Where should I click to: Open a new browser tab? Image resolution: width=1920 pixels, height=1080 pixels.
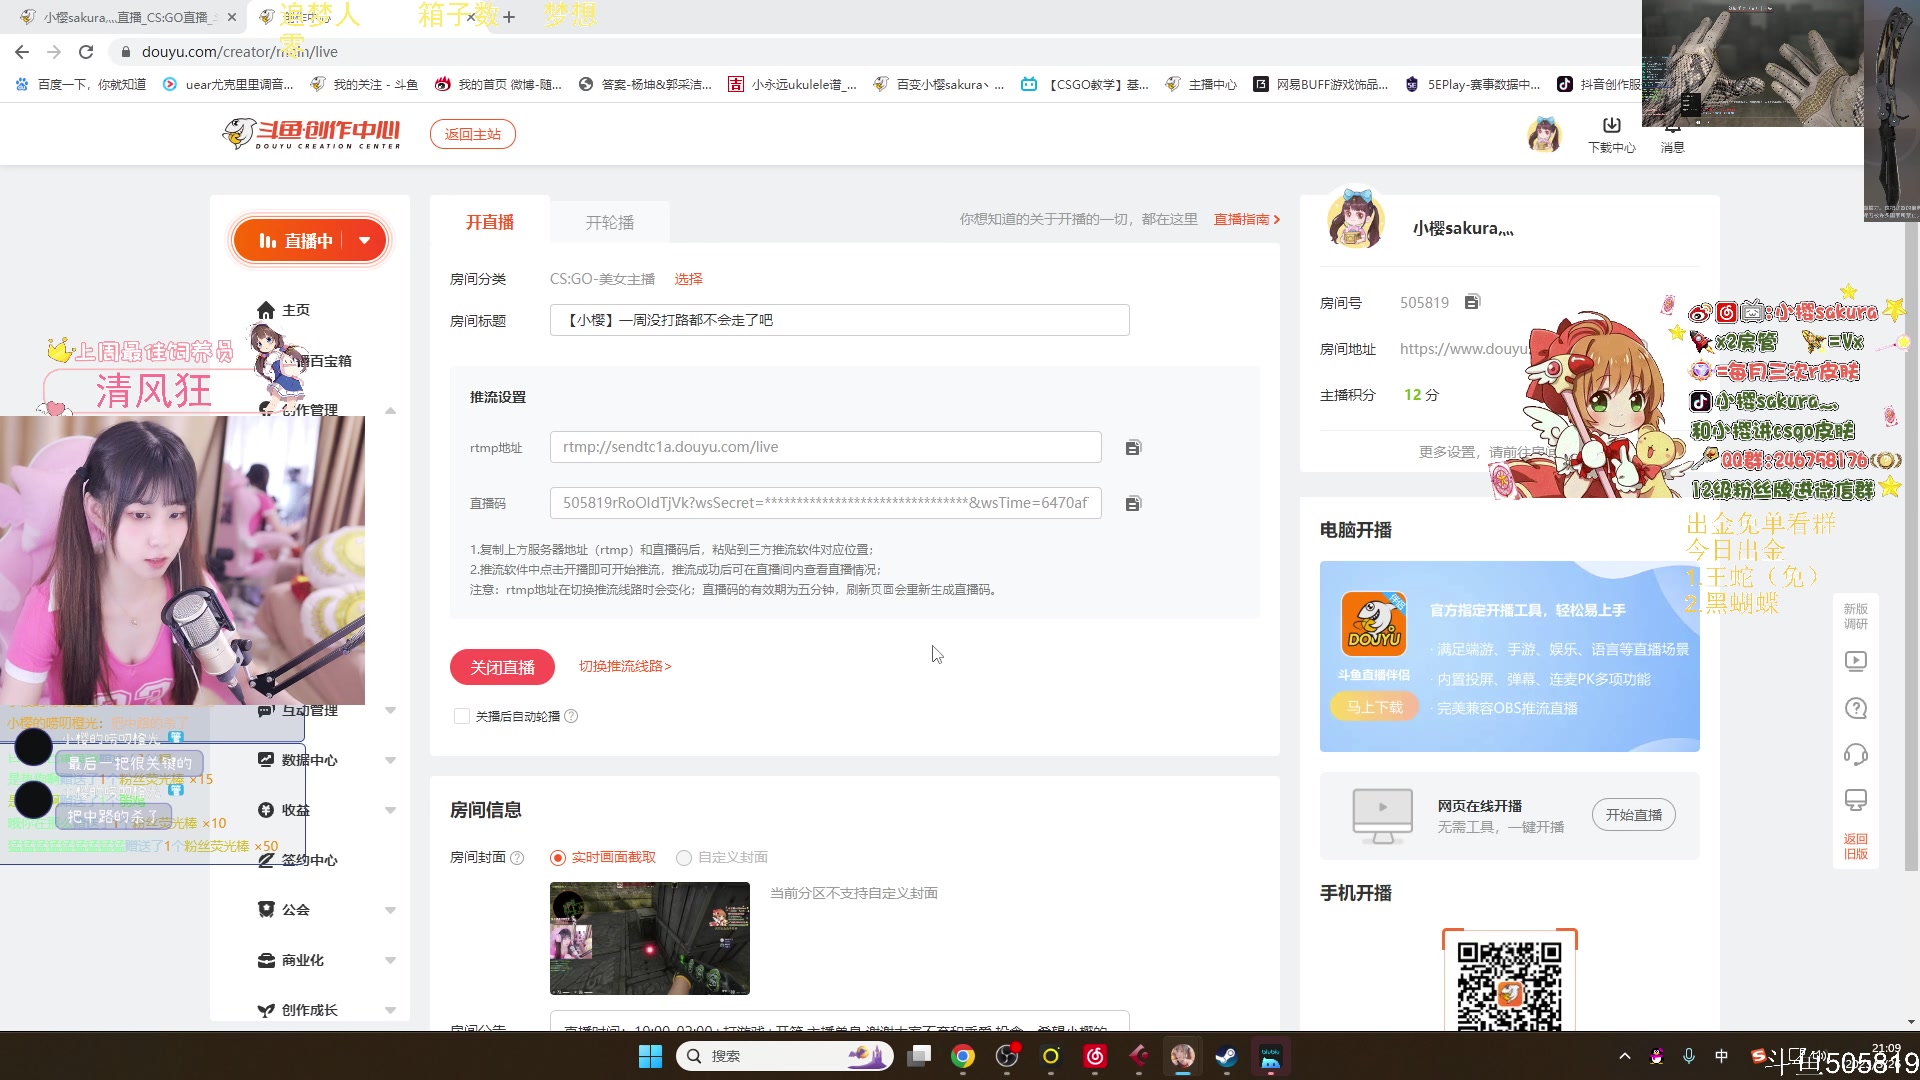(x=509, y=17)
